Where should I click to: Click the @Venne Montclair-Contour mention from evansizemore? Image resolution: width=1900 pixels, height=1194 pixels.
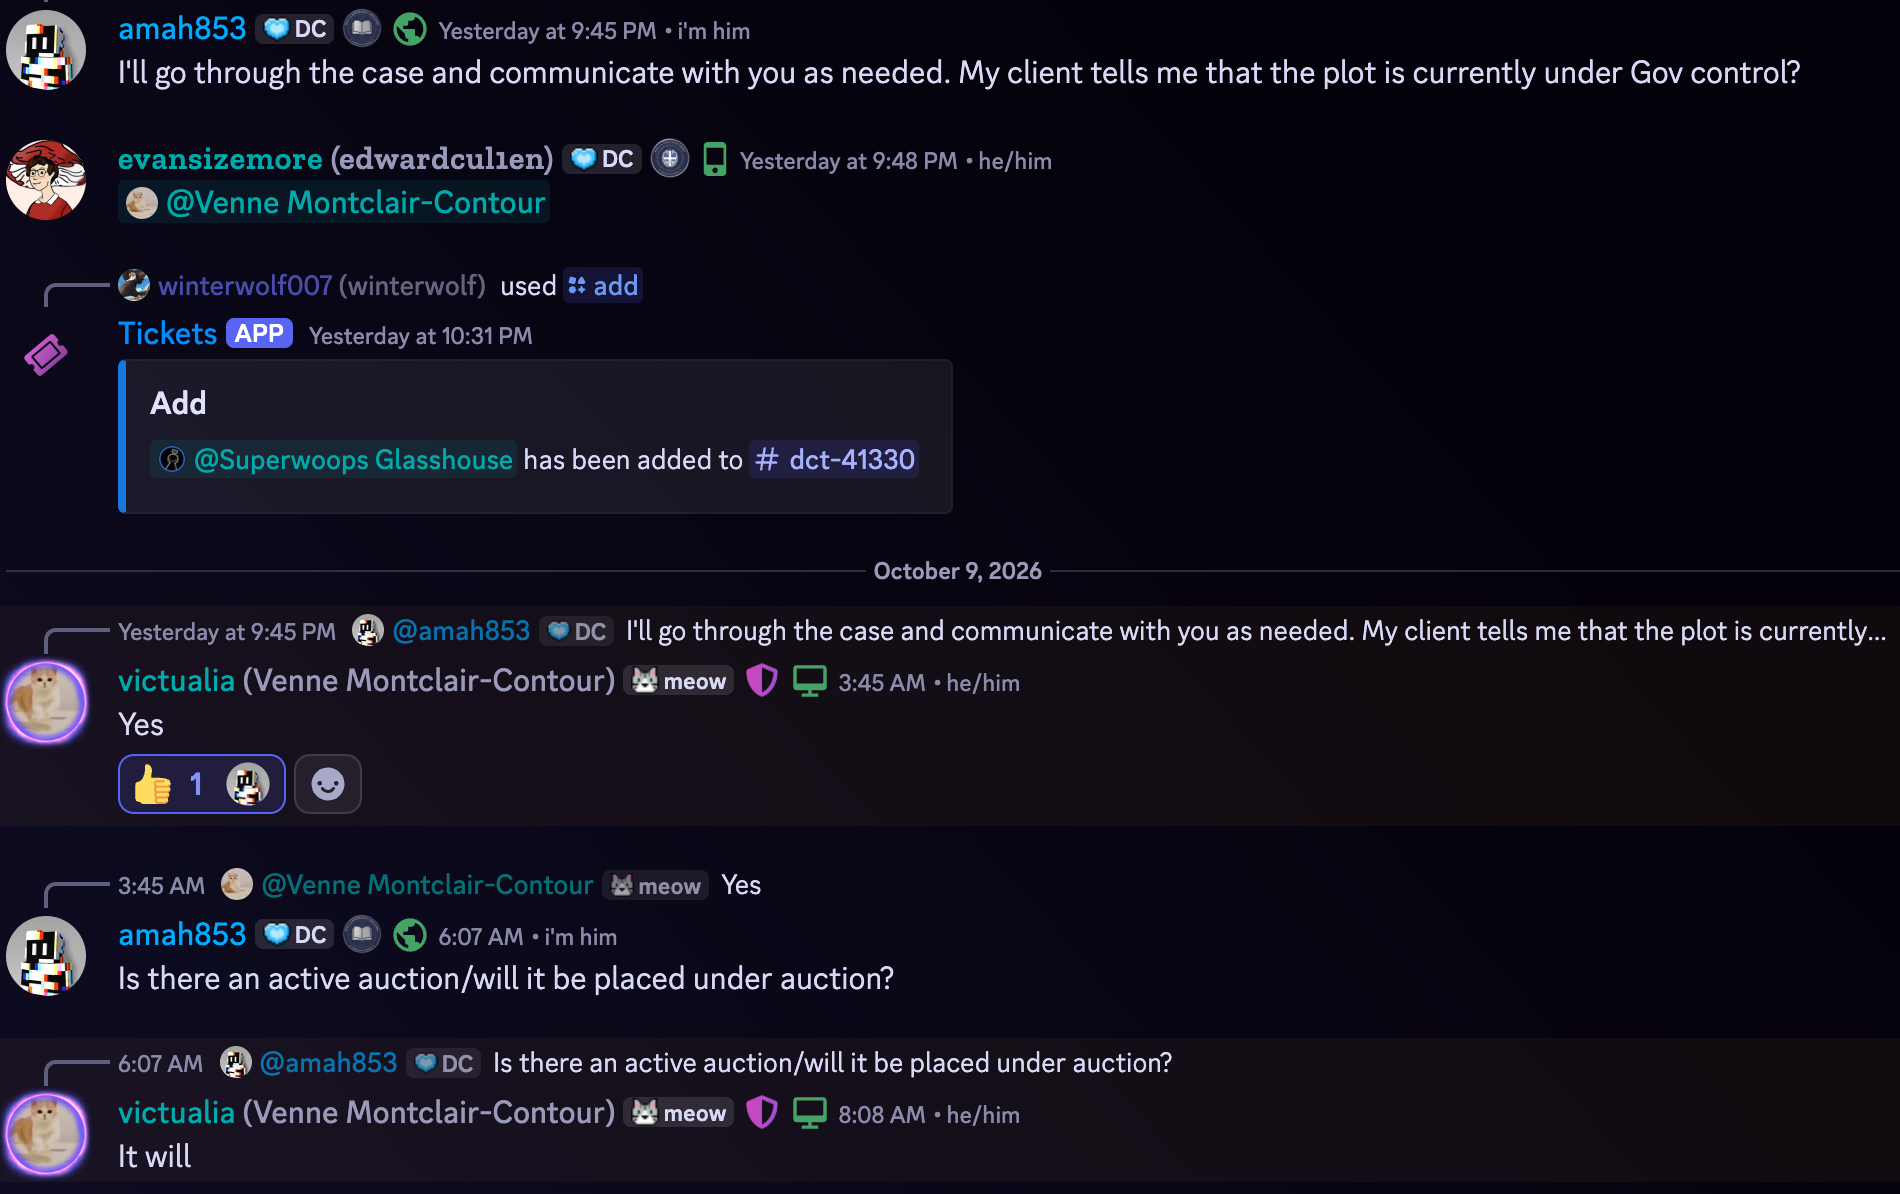(334, 203)
